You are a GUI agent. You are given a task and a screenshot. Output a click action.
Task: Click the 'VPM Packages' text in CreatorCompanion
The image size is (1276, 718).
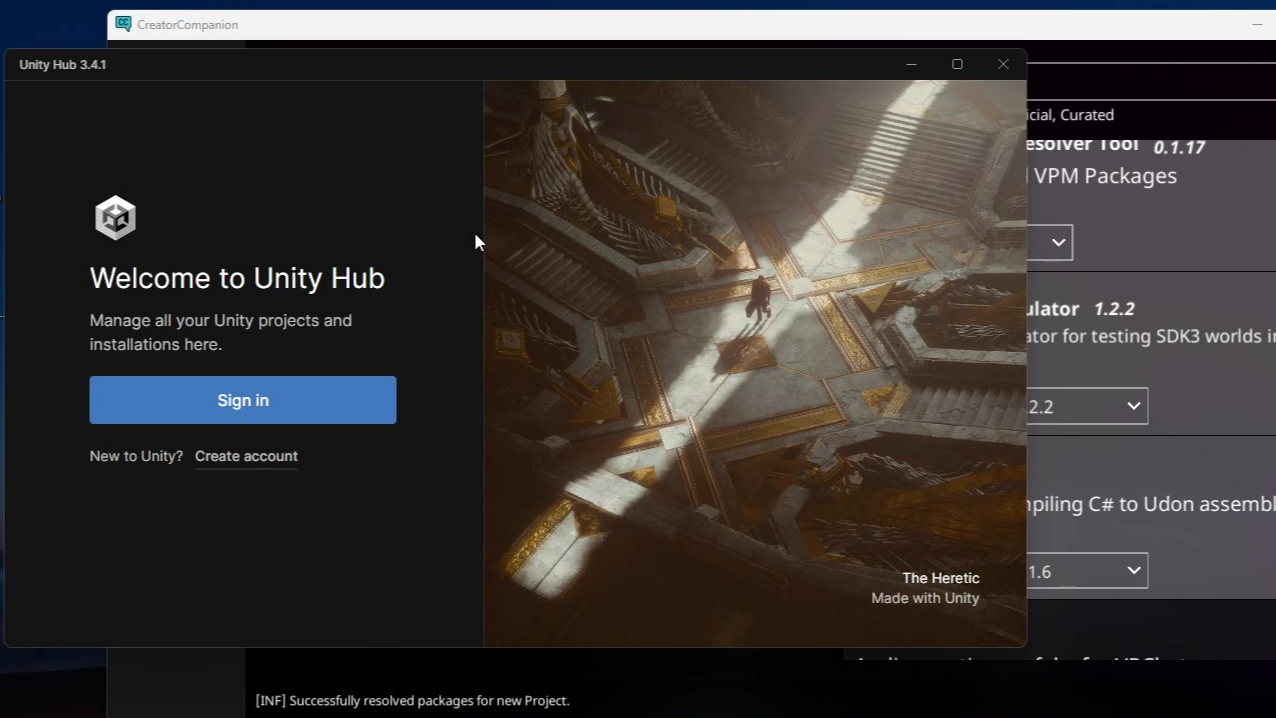[1105, 176]
